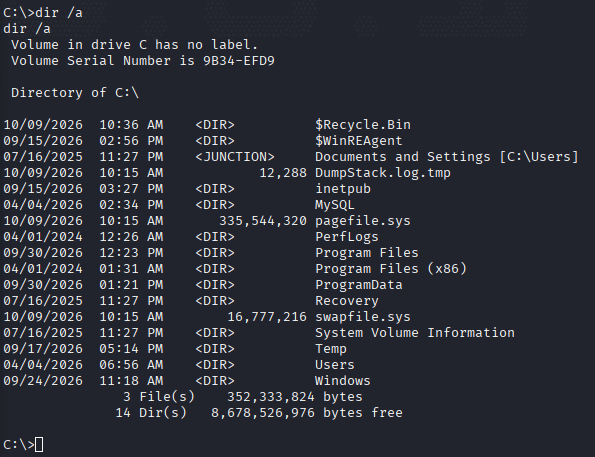Click the '<DIR>' marker on the Windows row
Screen dimensions: 595x457
[215, 381]
